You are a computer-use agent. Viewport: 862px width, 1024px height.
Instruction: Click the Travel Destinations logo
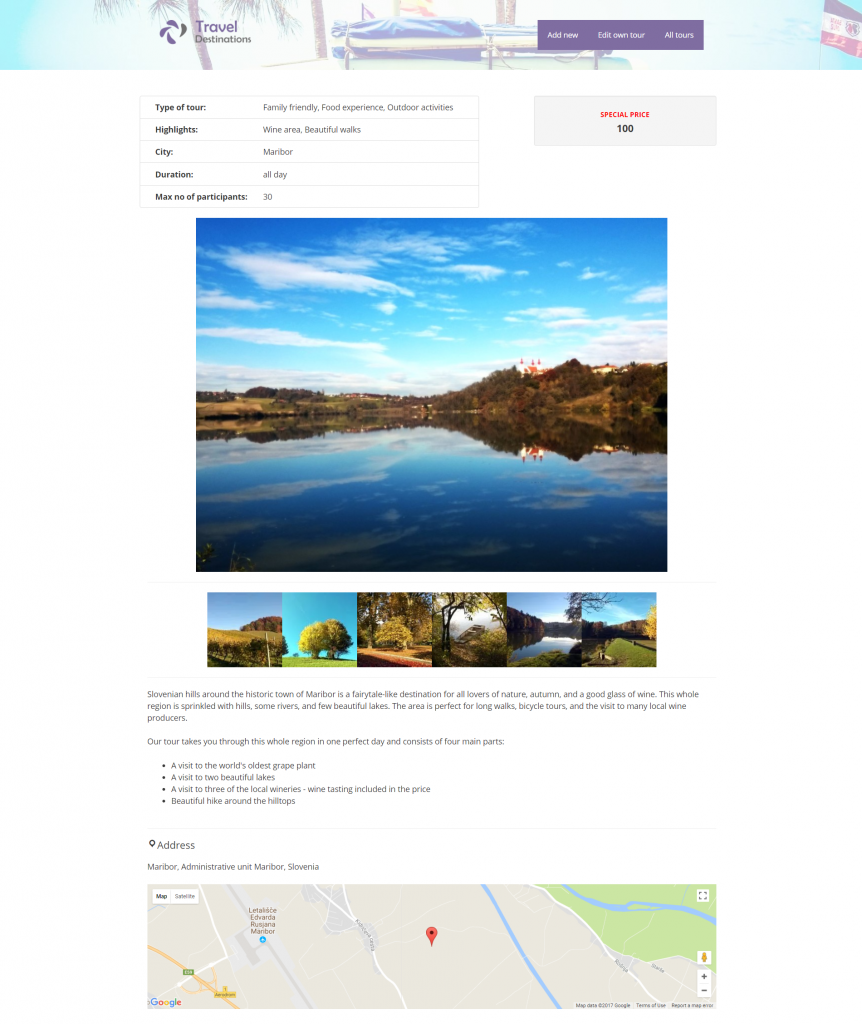205,32
